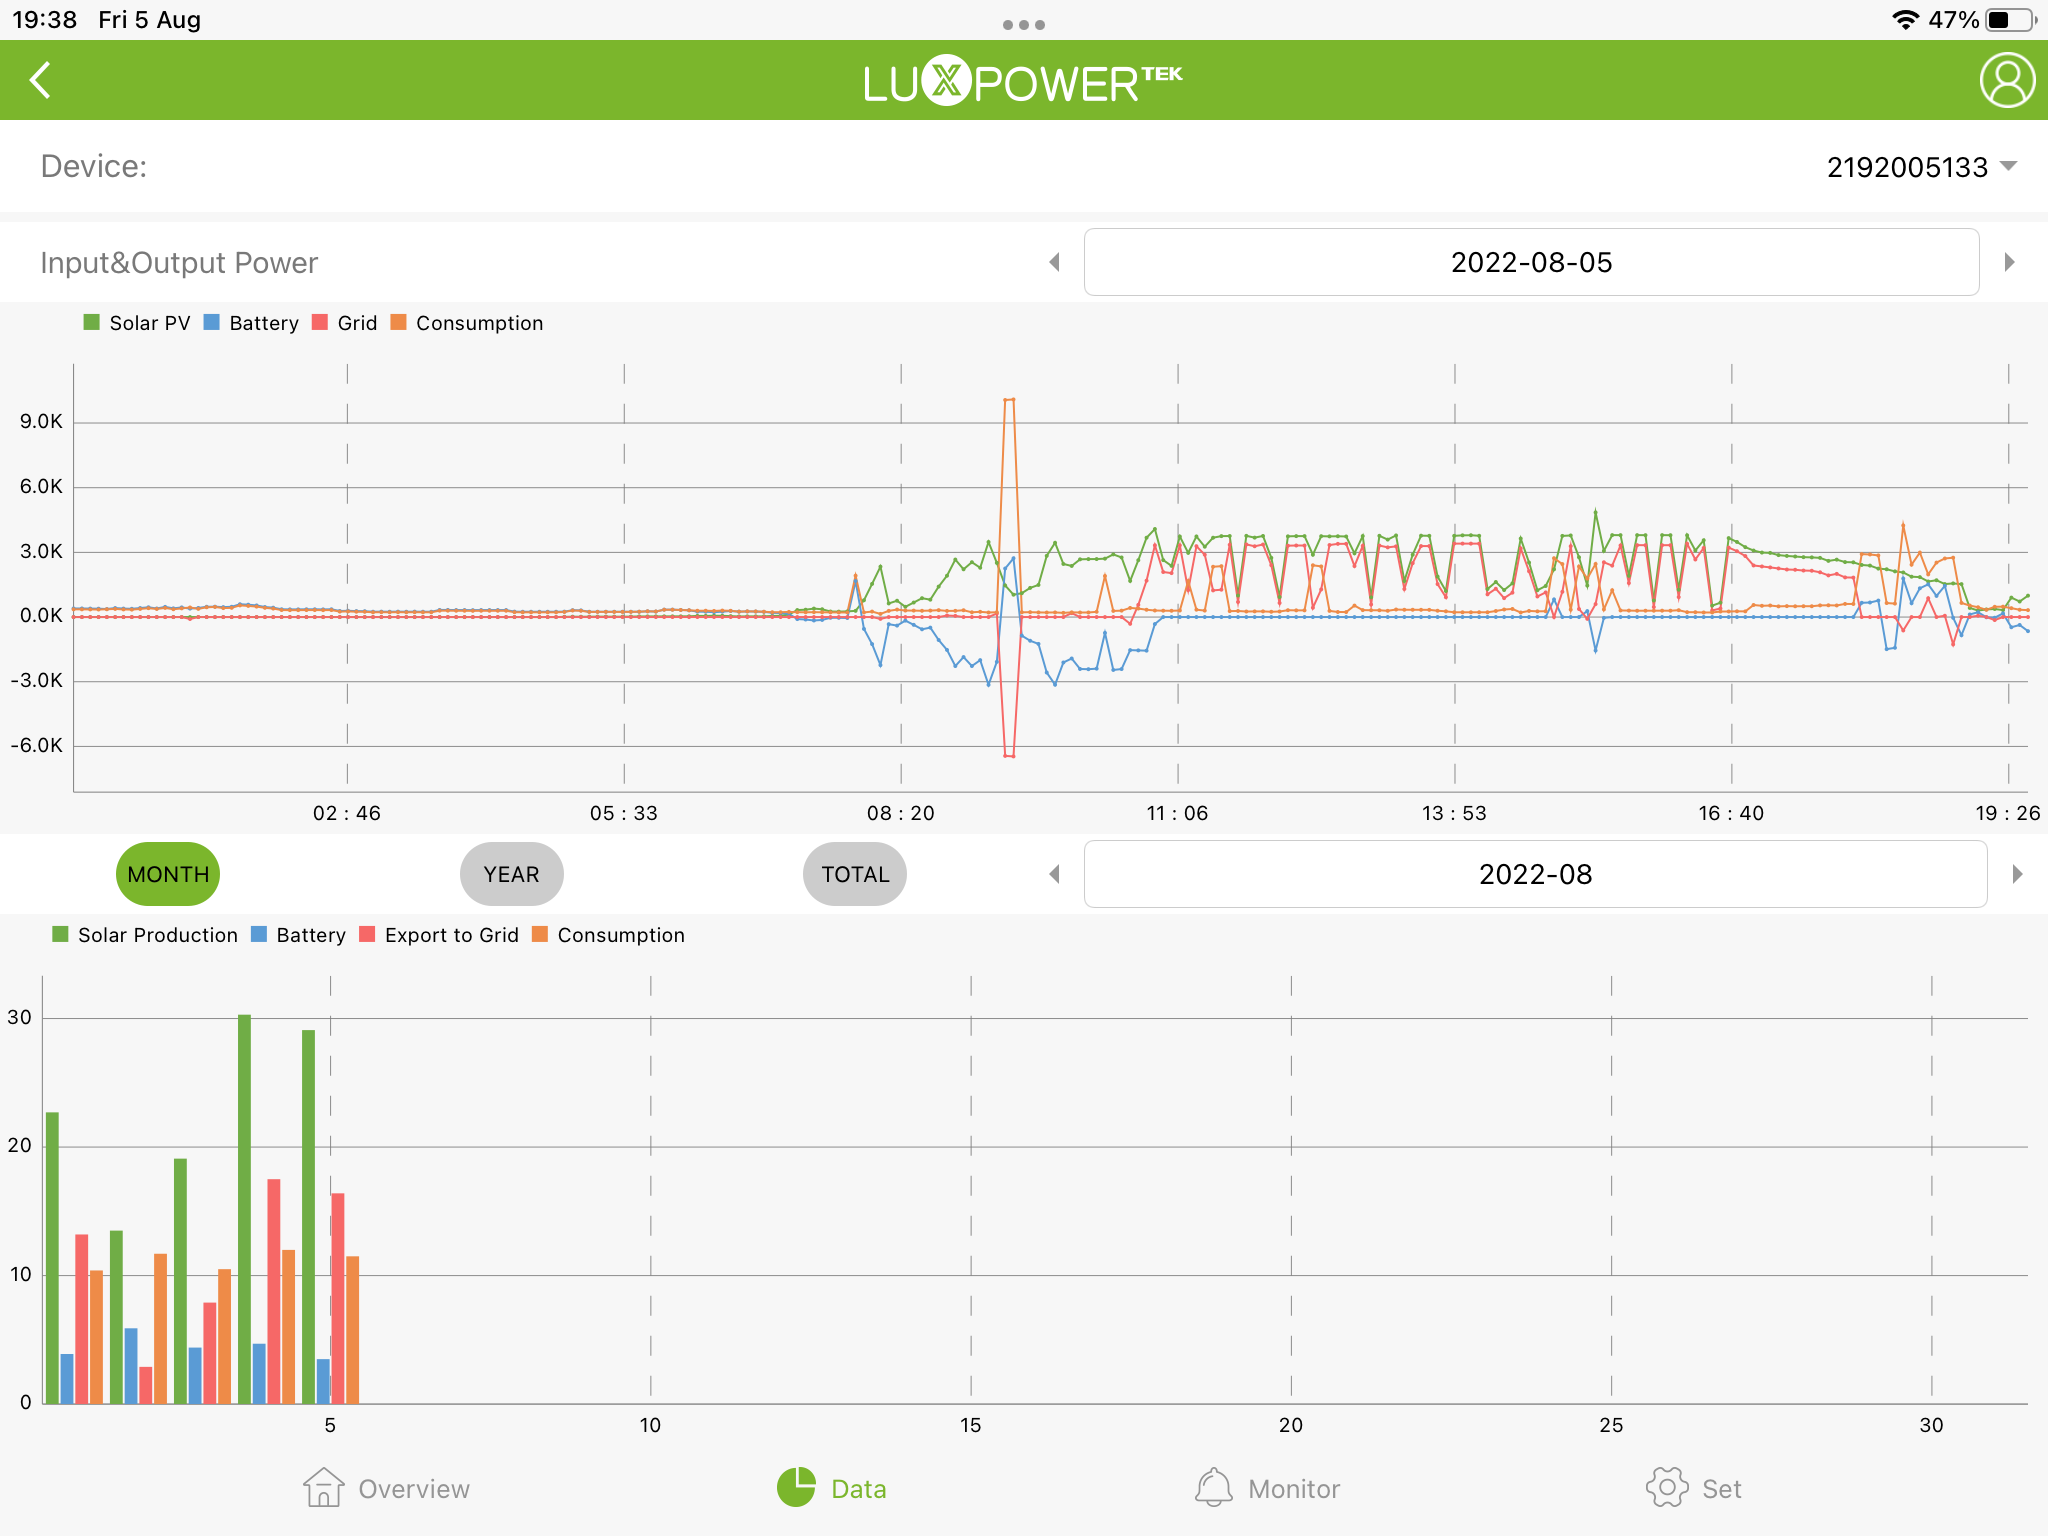The width and height of the screenshot is (2048, 1536).
Task: Toggle Grid series in power legend
Action: [356, 323]
